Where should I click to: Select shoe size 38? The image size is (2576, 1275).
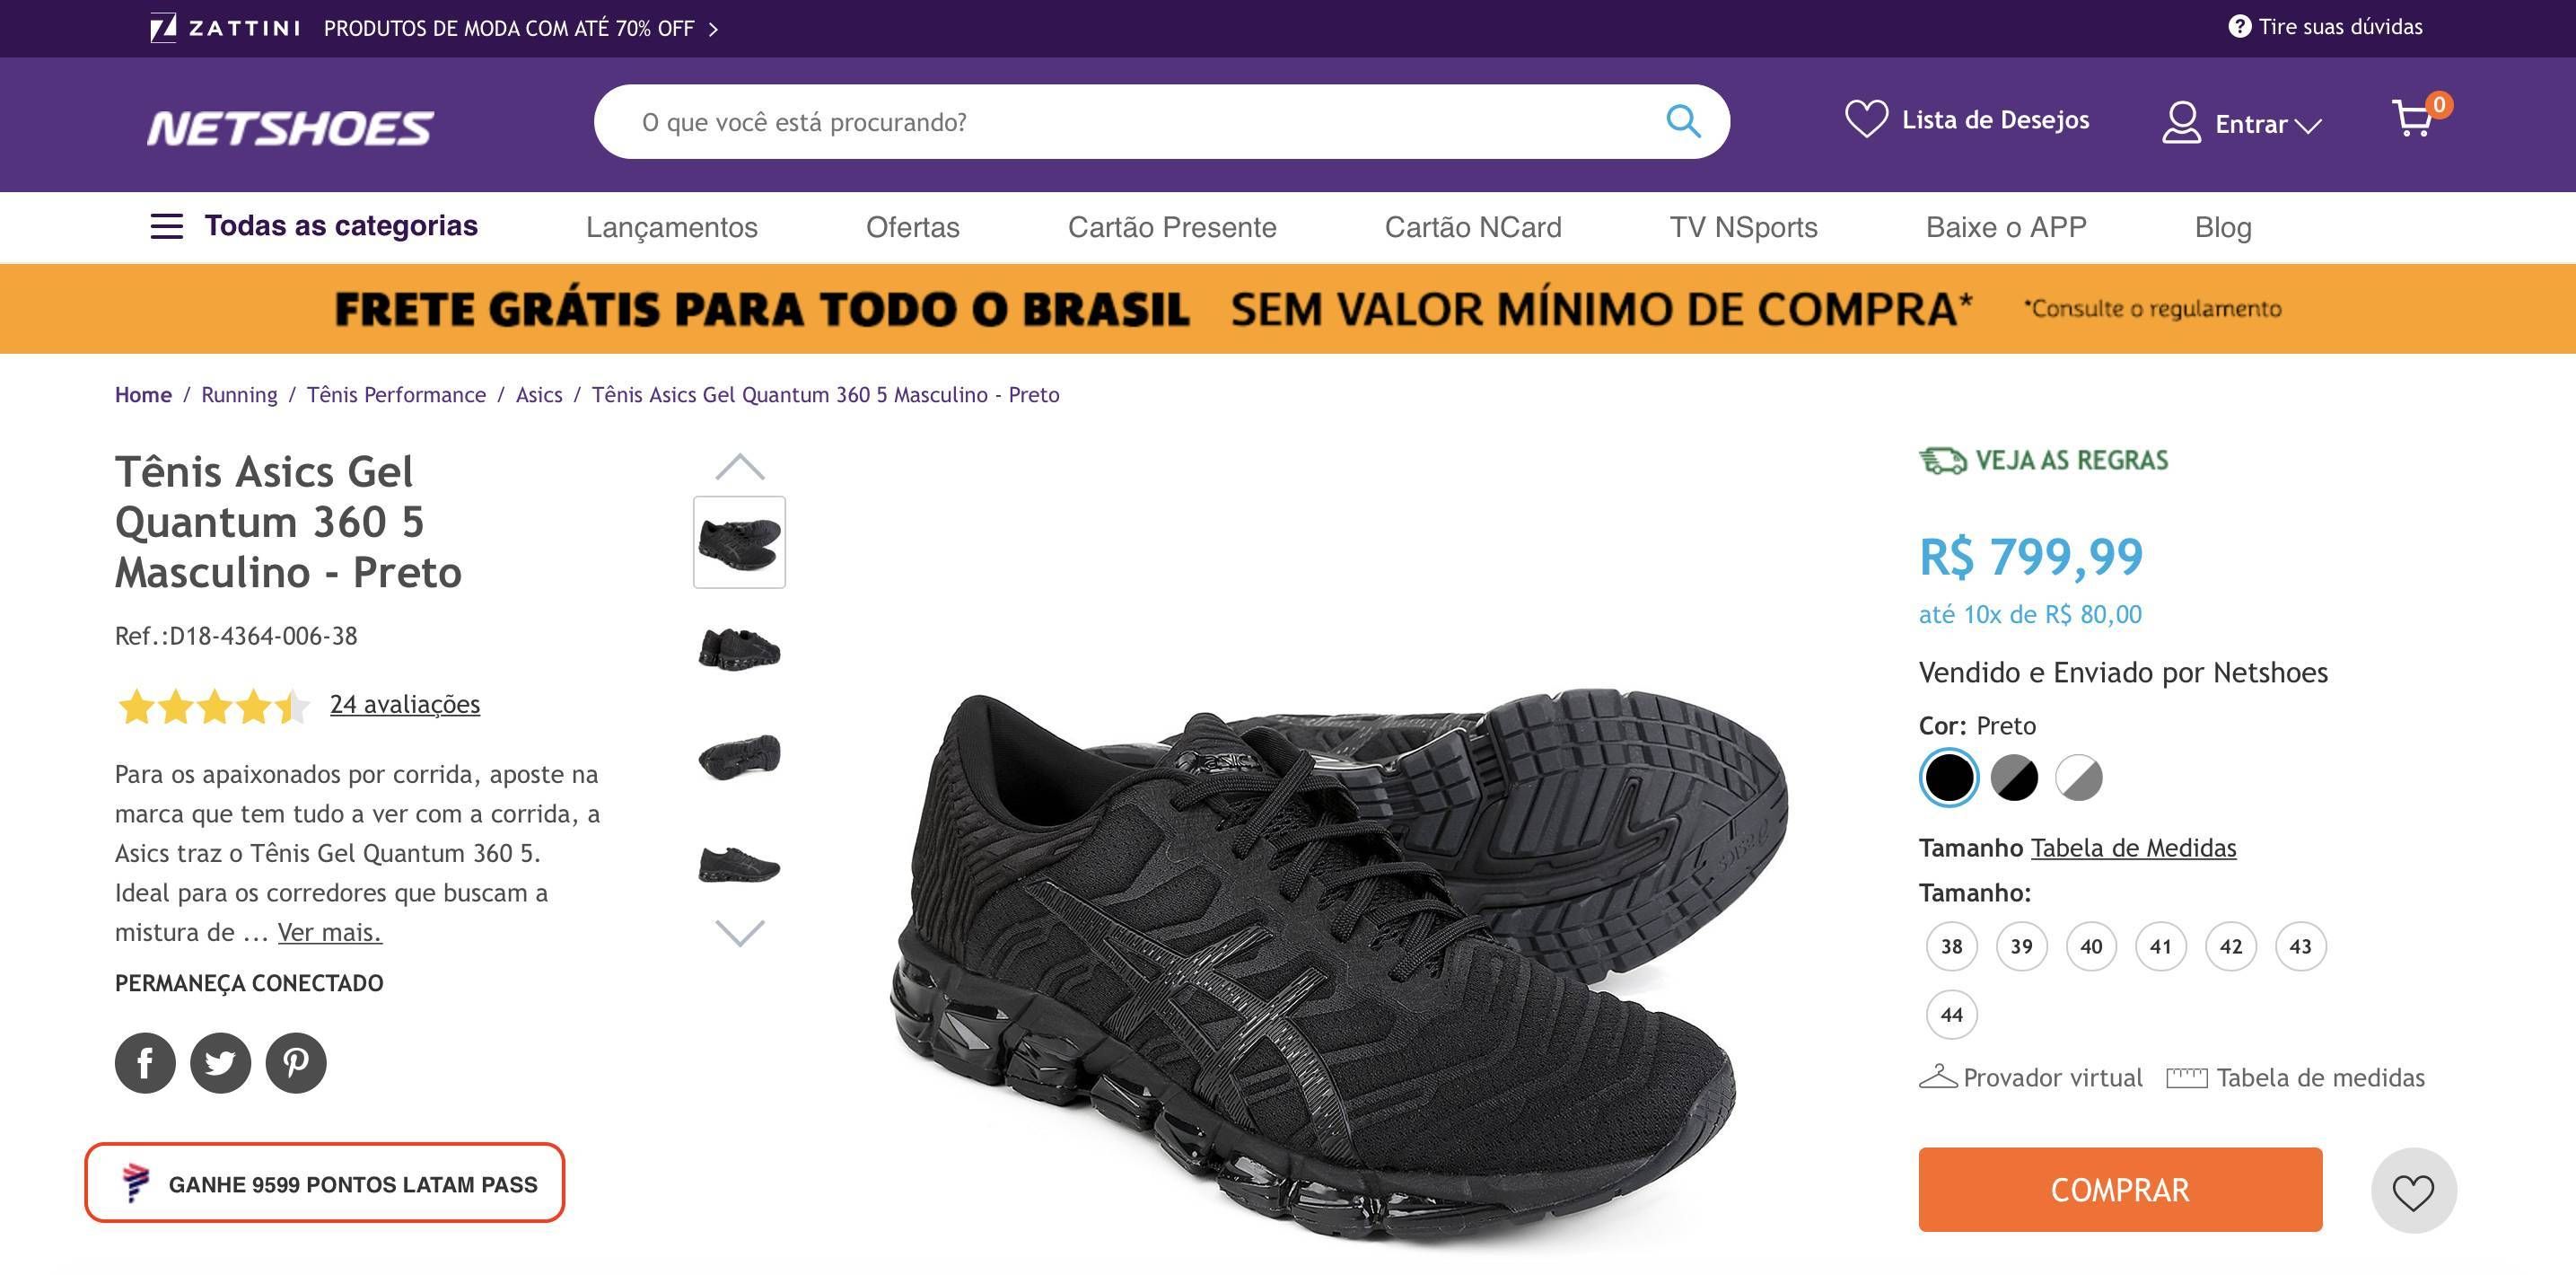pos(1951,946)
